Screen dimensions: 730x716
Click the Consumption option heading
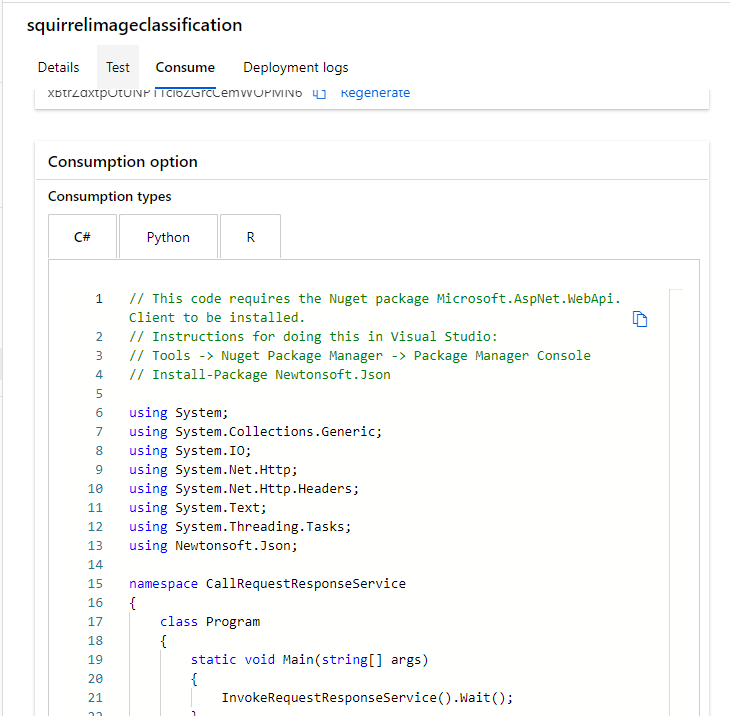123,162
